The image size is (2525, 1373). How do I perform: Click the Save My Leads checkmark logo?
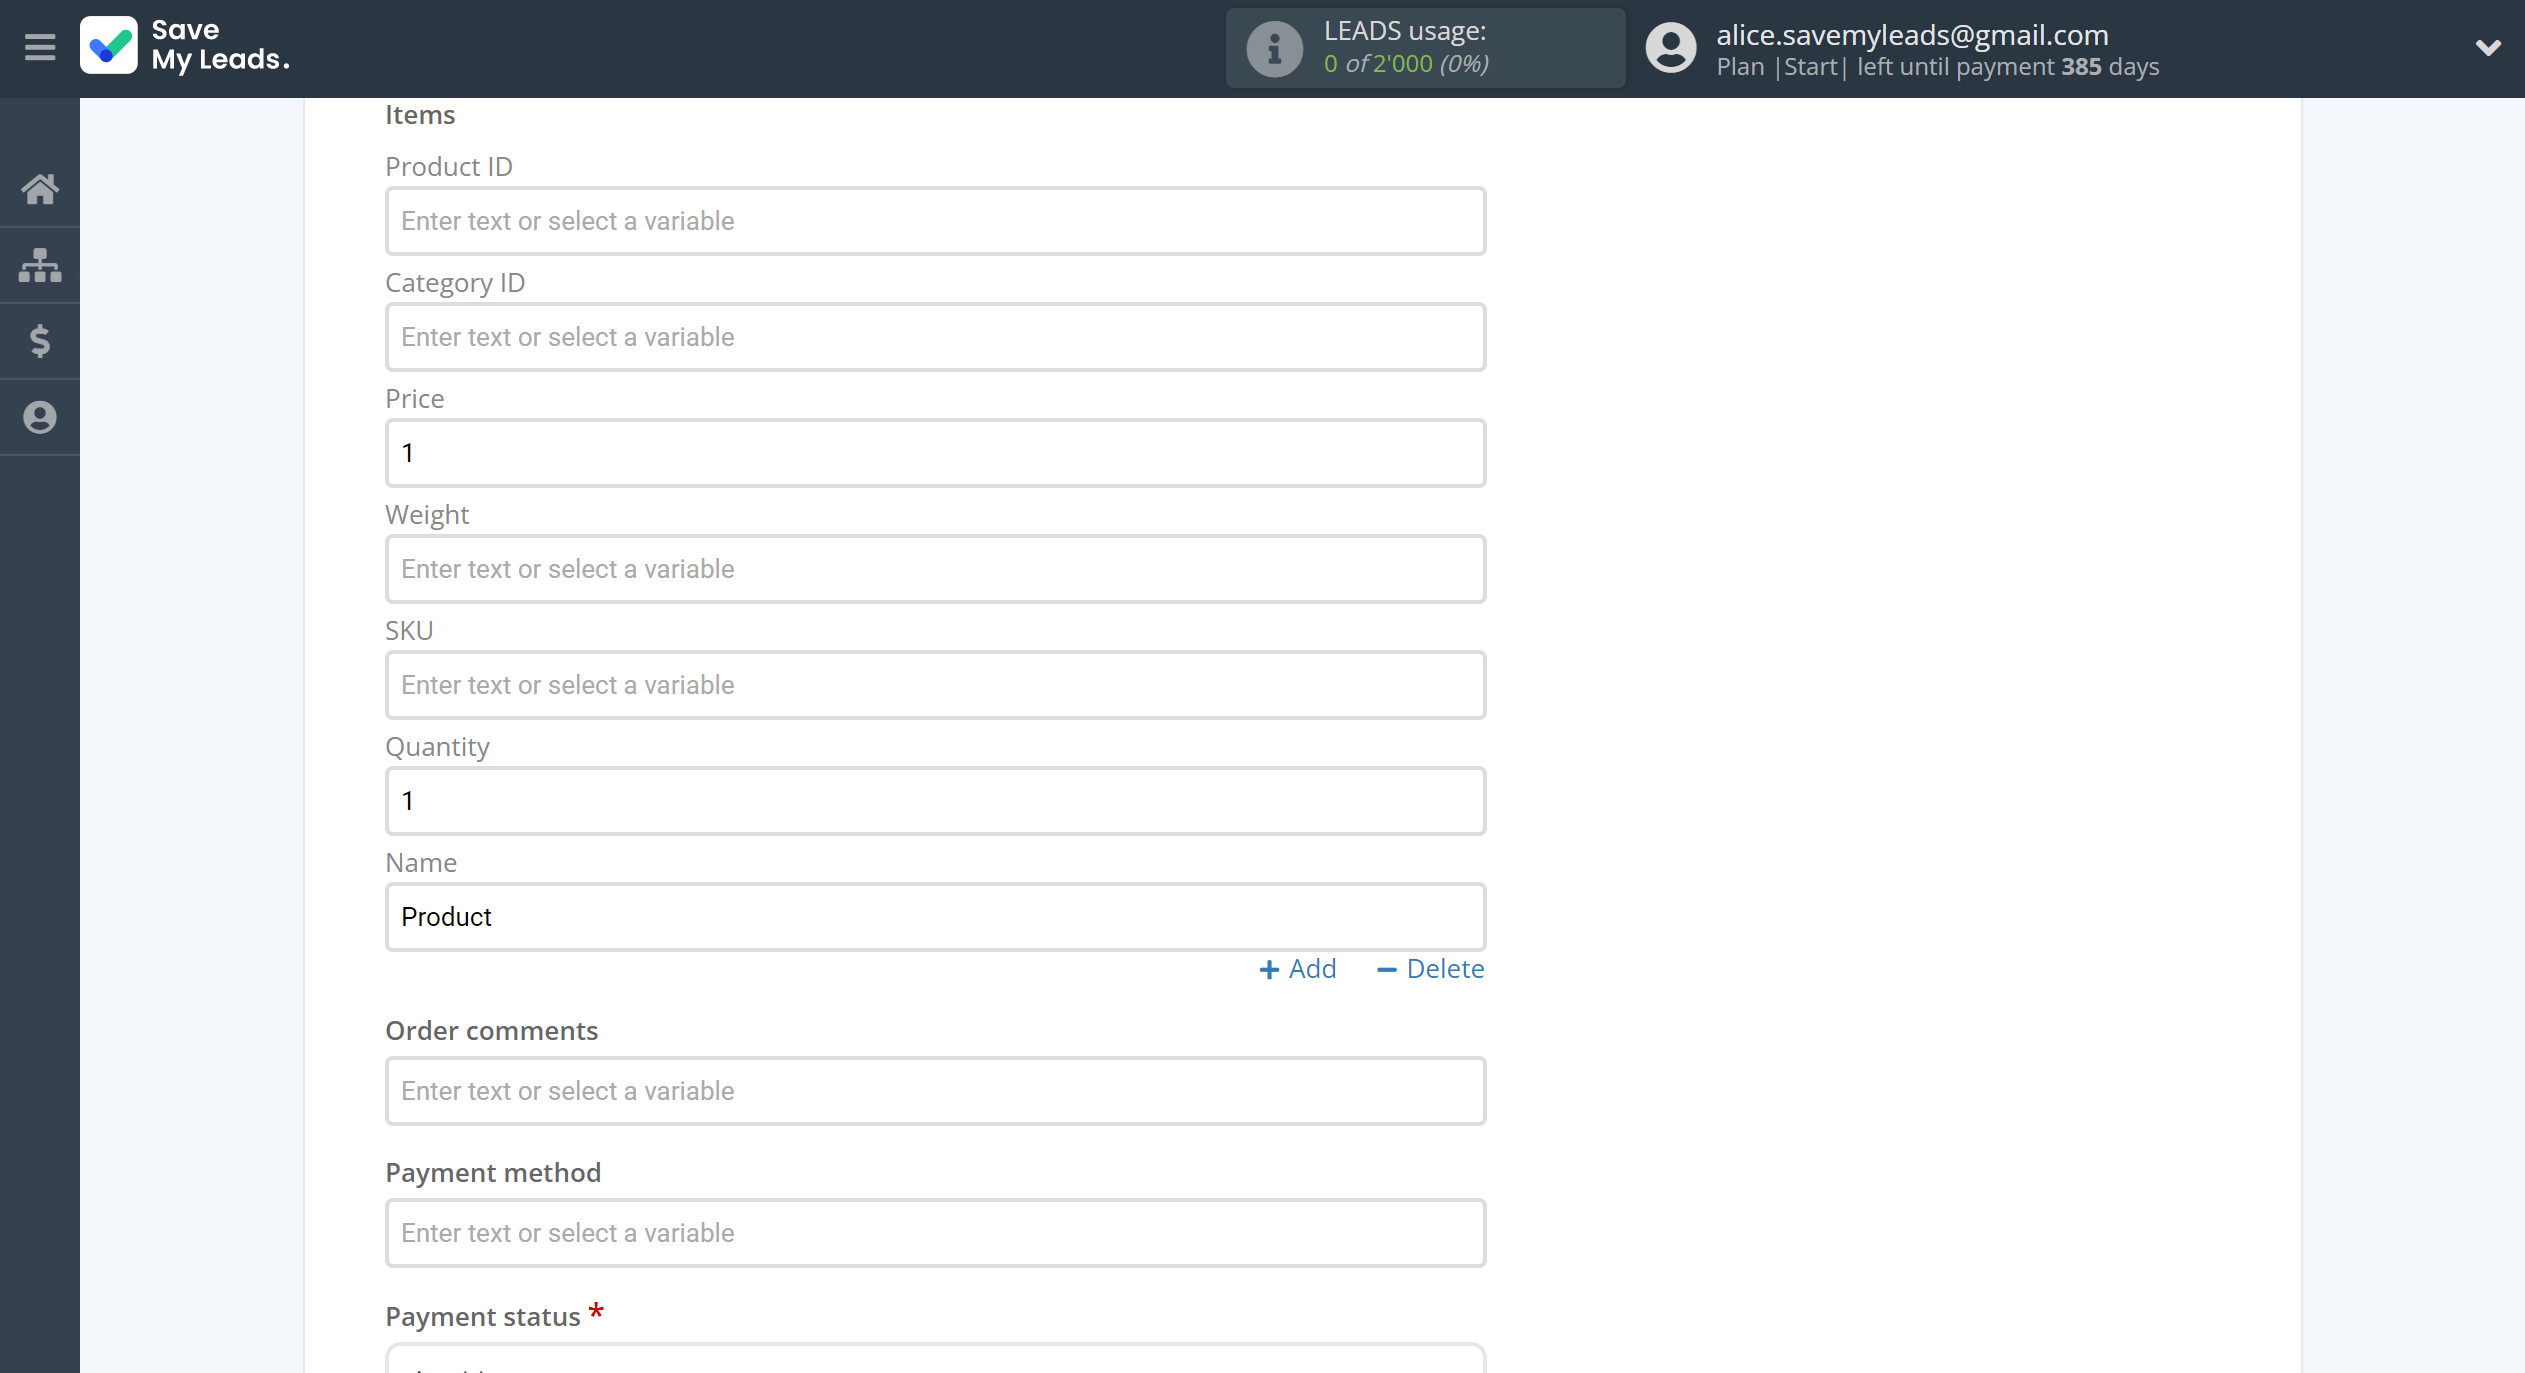coord(109,46)
